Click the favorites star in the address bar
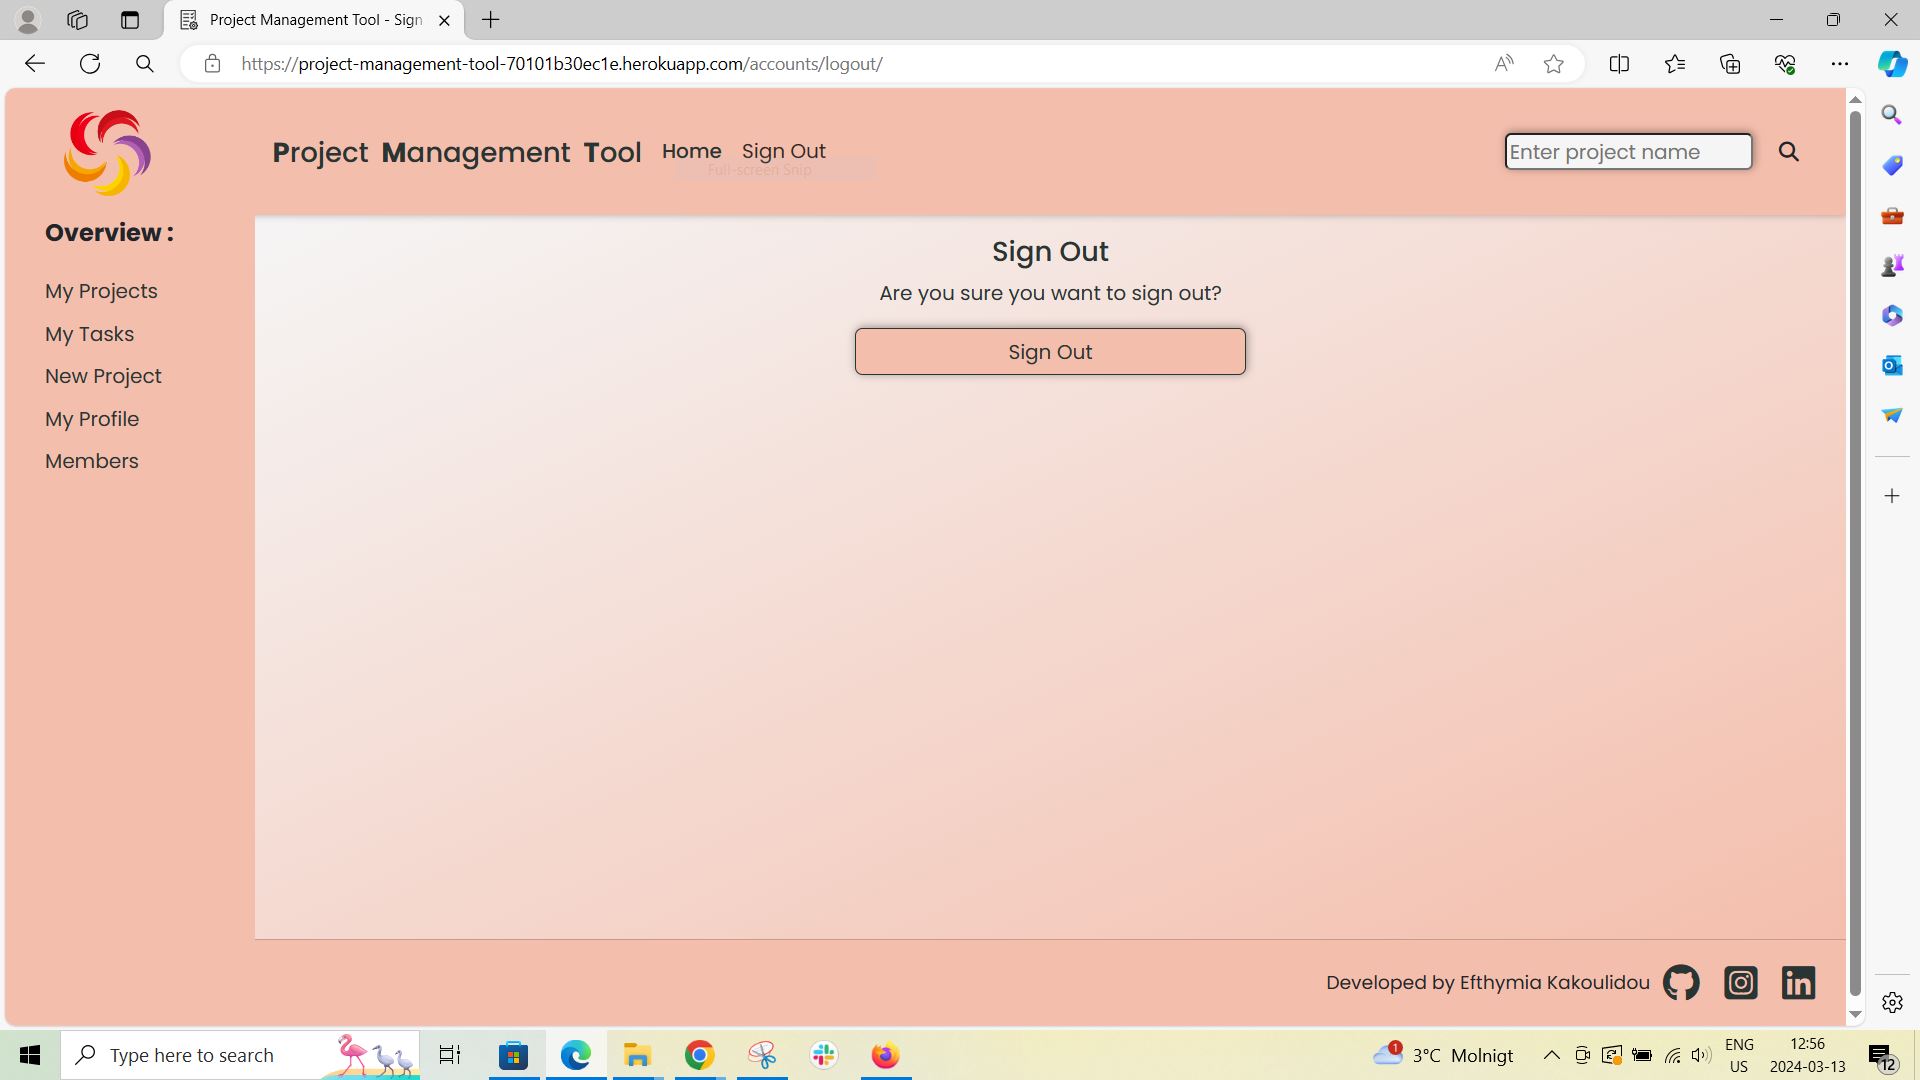The height and width of the screenshot is (1080, 1920). (1553, 63)
